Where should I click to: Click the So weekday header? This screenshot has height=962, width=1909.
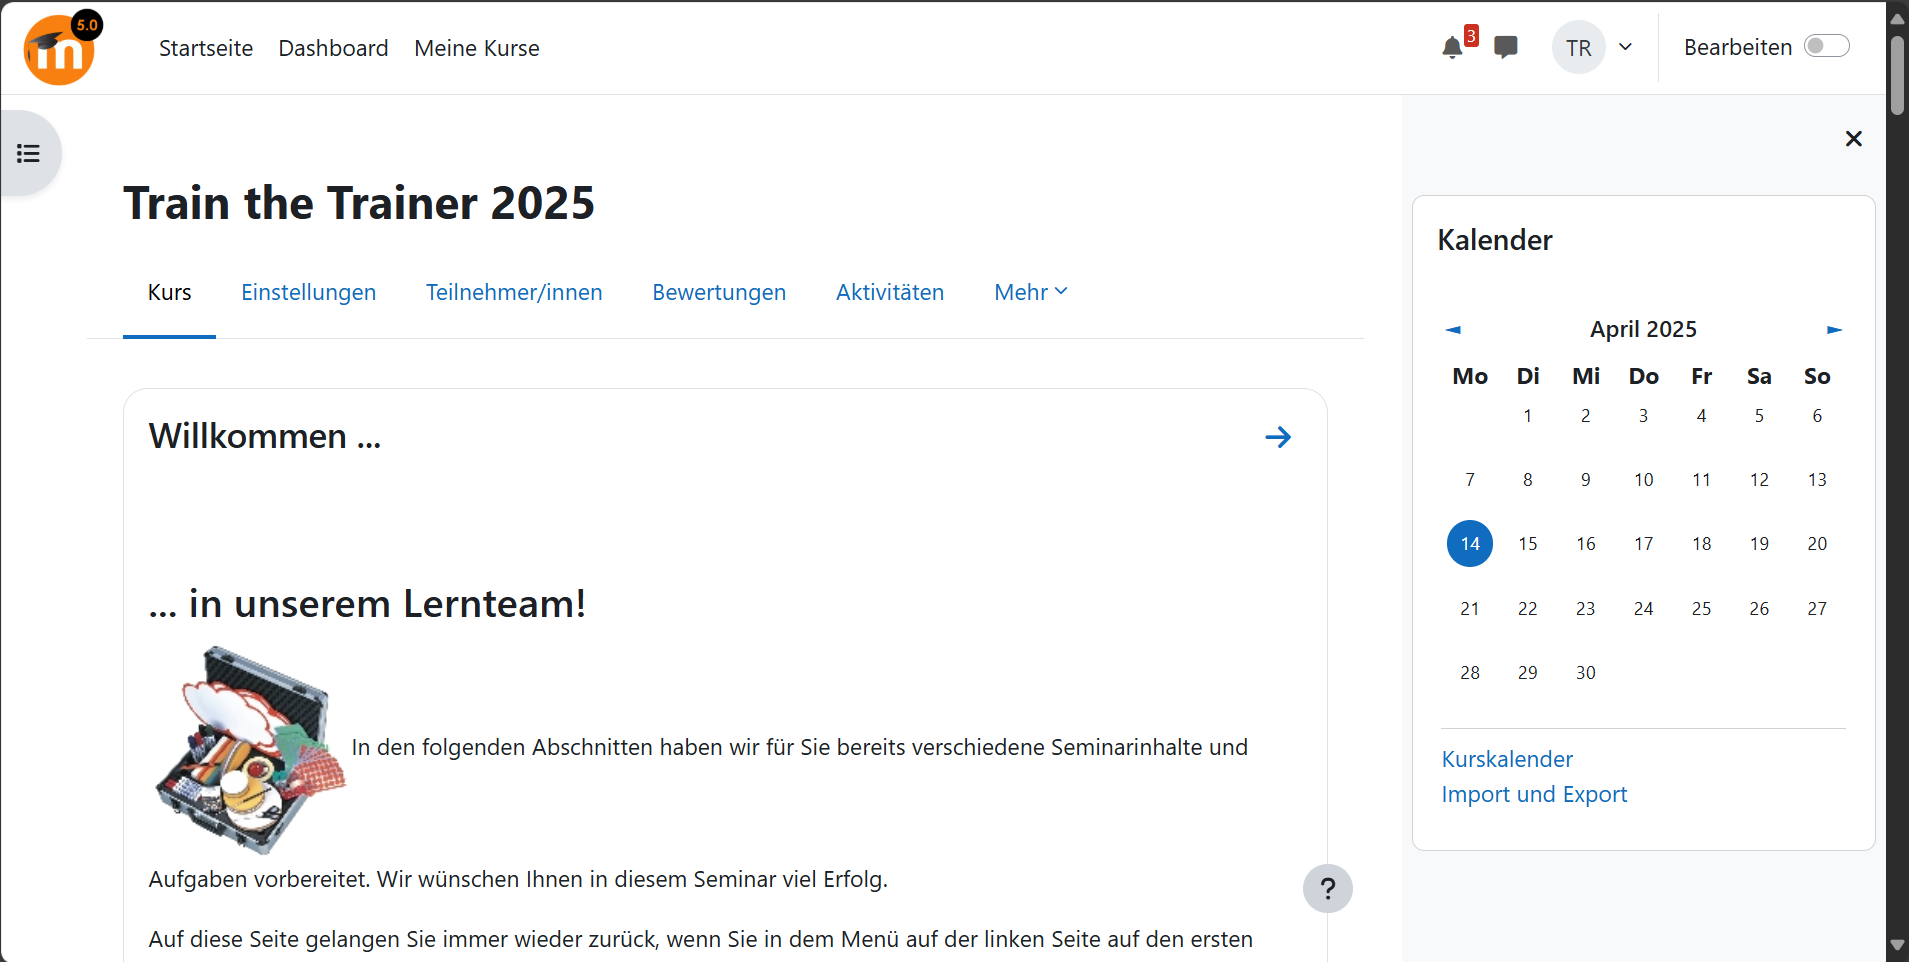1817,377
